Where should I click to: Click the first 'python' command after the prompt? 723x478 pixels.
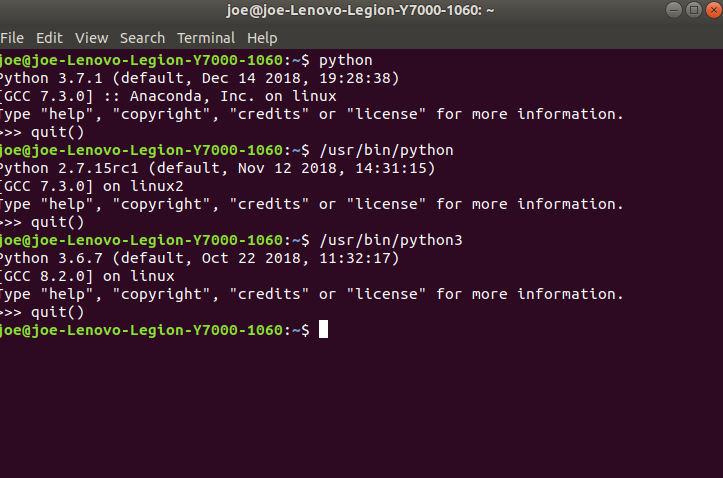point(346,60)
